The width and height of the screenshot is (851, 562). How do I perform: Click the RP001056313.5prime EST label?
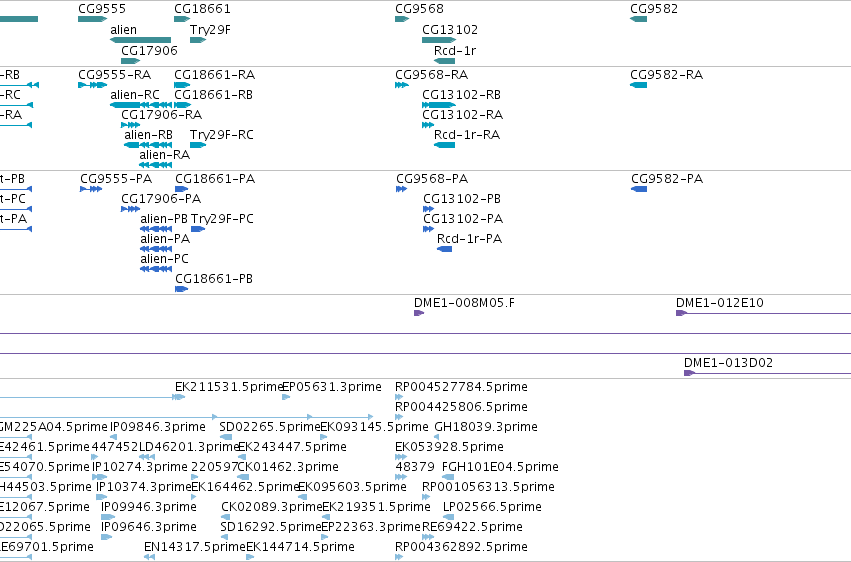point(488,487)
